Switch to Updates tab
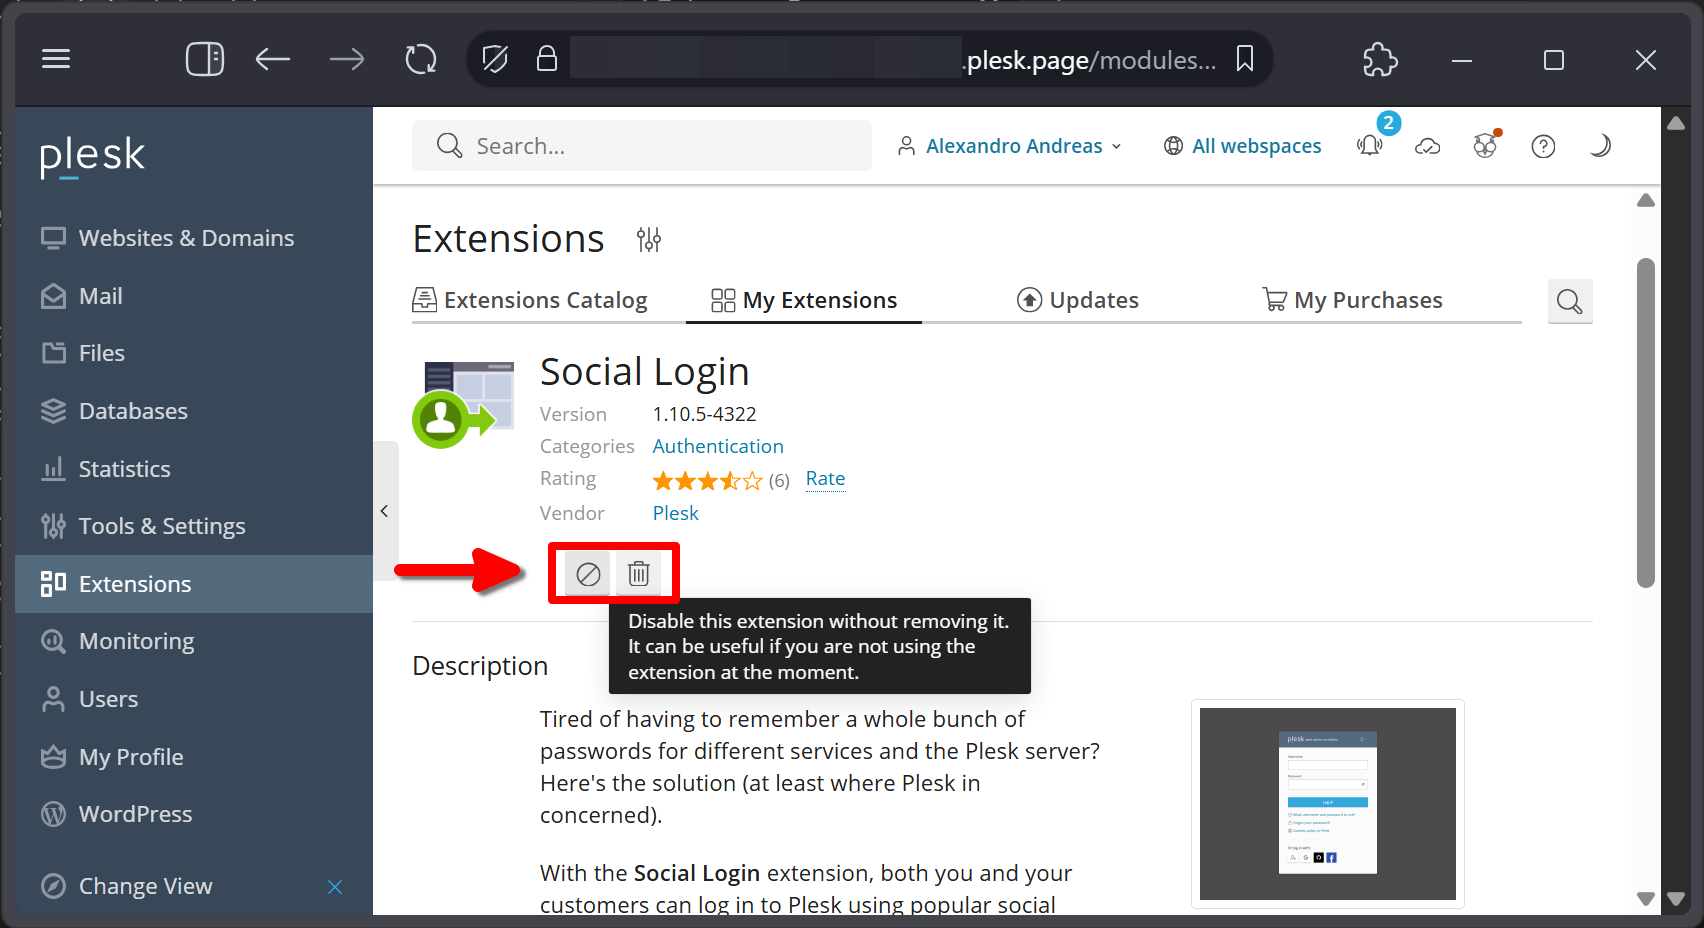The width and height of the screenshot is (1704, 928). coord(1078,300)
